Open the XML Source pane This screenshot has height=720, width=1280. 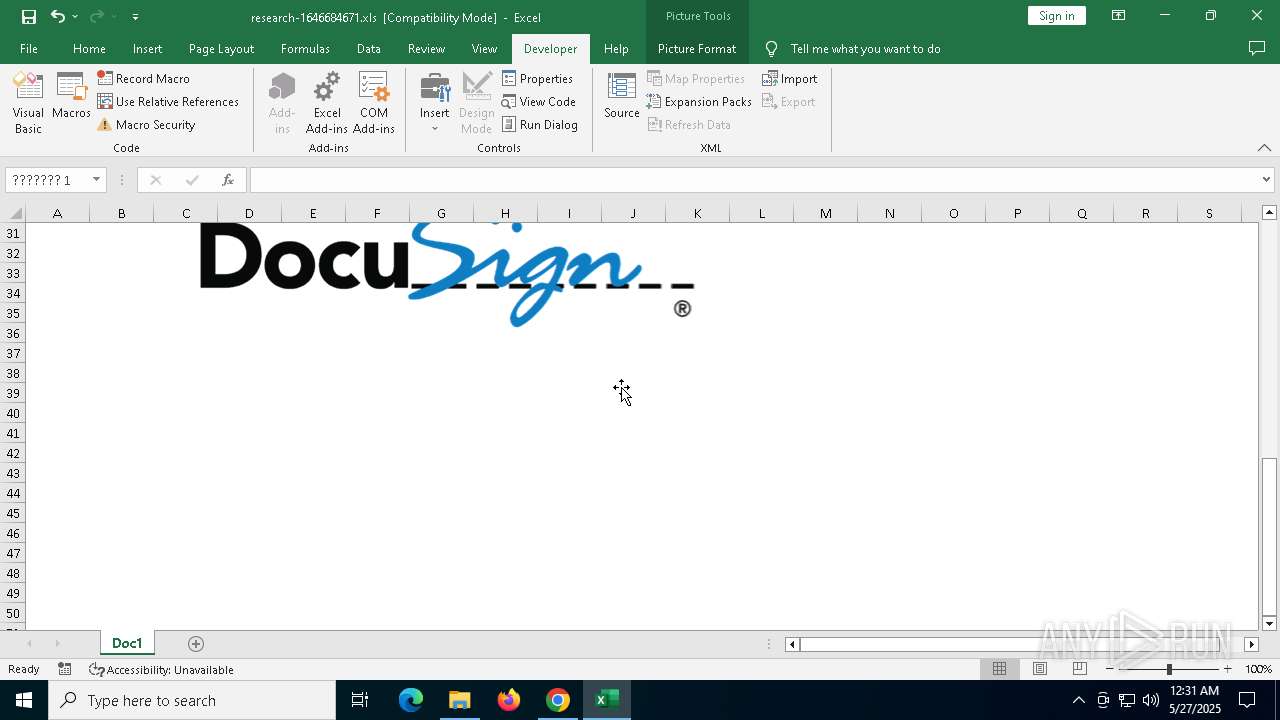[x=622, y=97]
